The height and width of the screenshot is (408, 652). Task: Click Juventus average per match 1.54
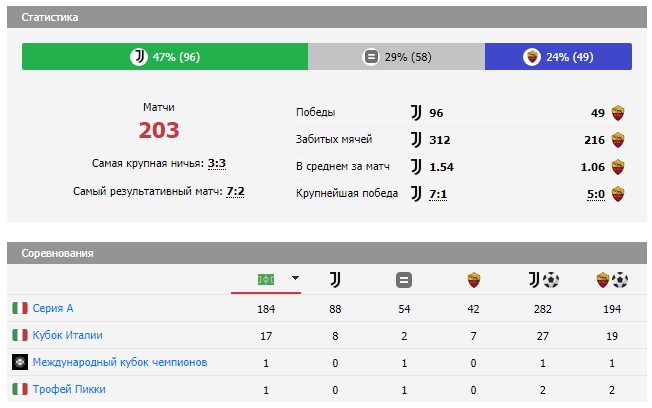point(442,167)
